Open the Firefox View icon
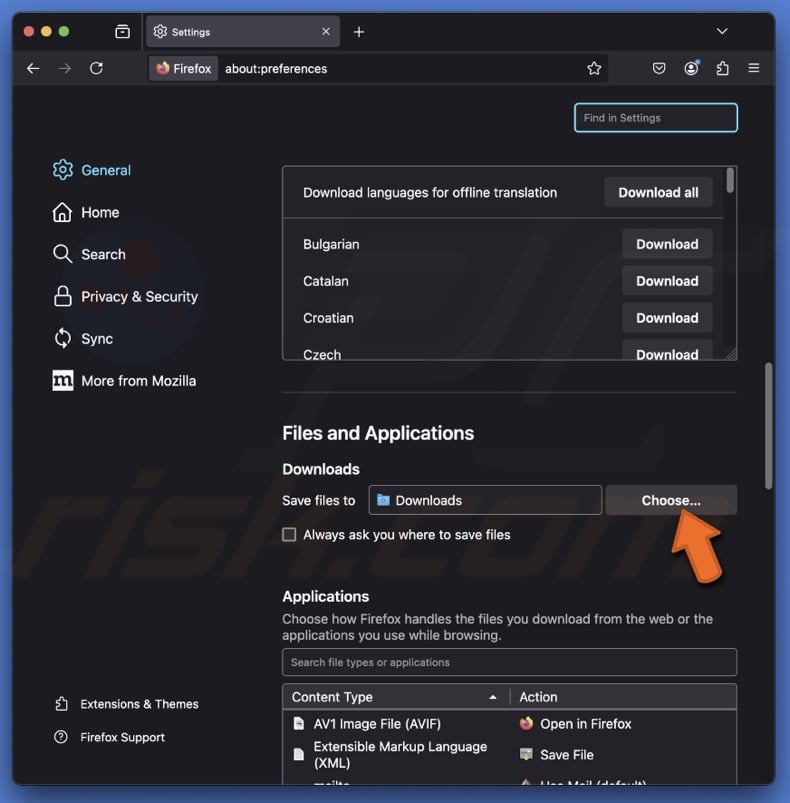Viewport: 790px width, 803px height. 122,32
